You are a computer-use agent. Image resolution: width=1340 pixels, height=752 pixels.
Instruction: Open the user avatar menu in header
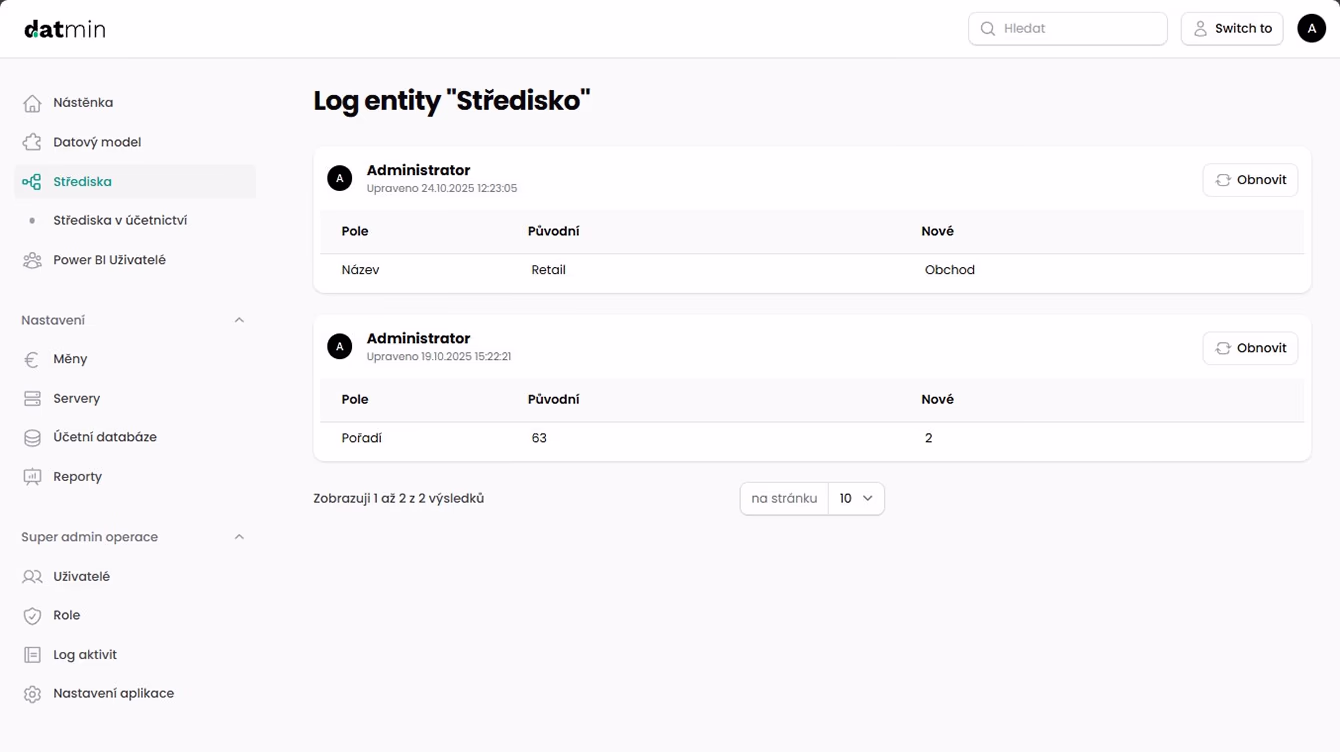coord(1311,29)
